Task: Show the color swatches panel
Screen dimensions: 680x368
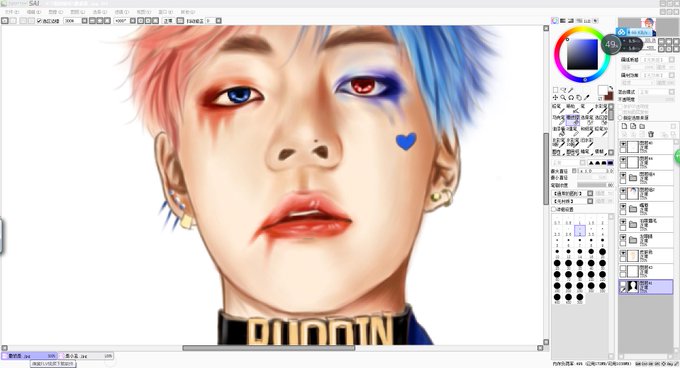Action: point(587,21)
